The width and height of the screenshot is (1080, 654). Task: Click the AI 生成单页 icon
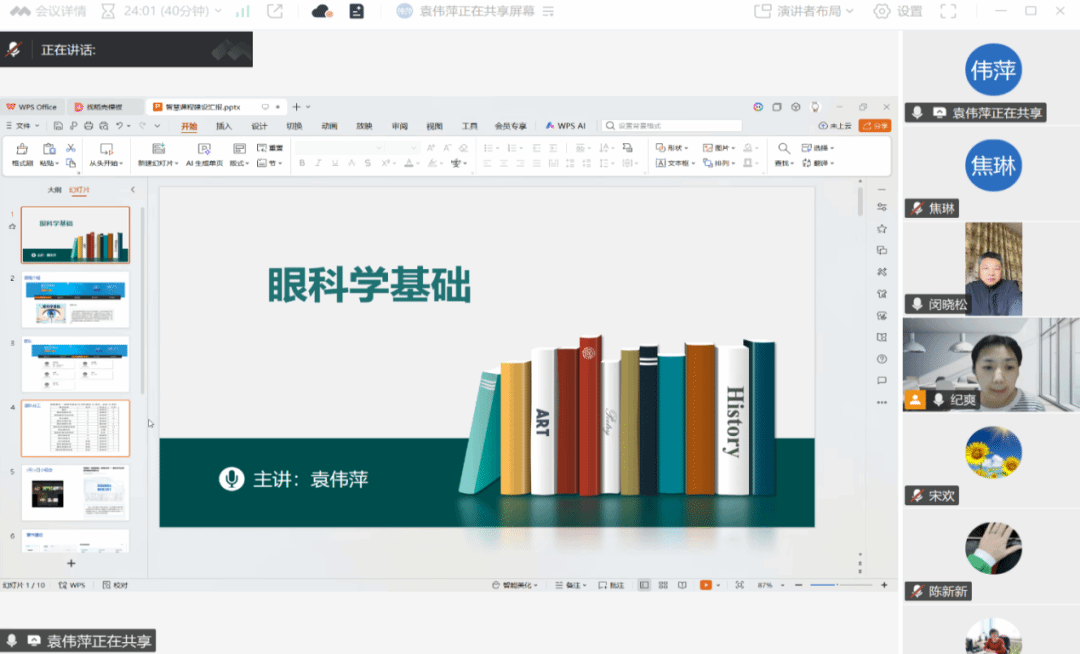[x=204, y=149]
